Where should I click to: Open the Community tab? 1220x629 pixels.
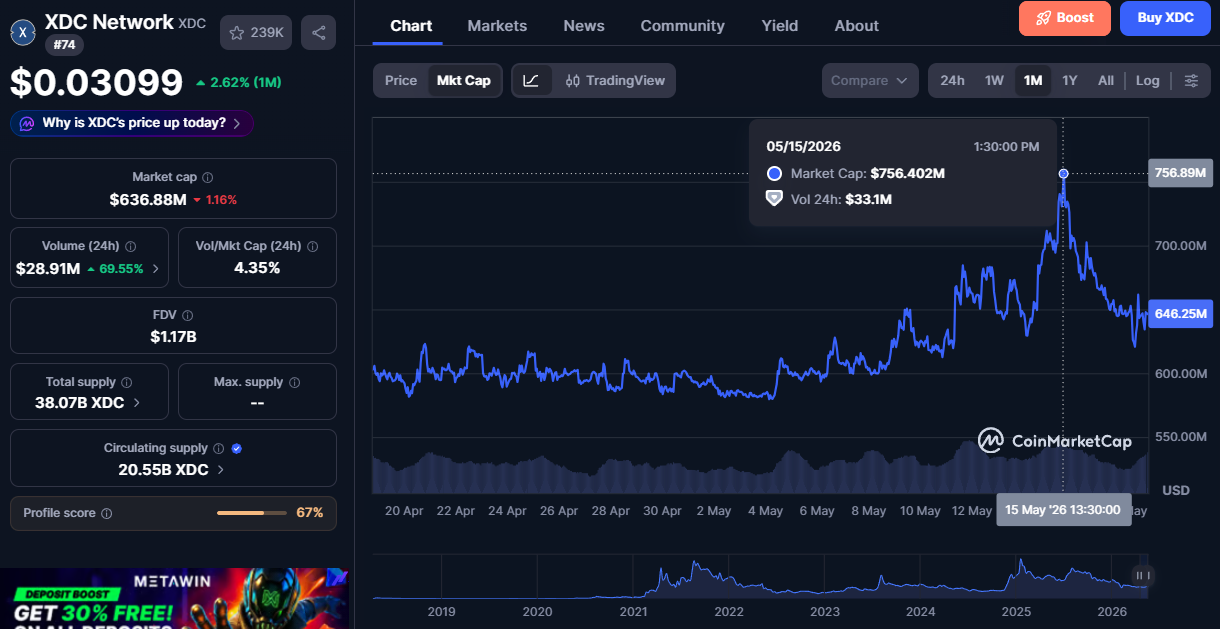coord(683,26)
